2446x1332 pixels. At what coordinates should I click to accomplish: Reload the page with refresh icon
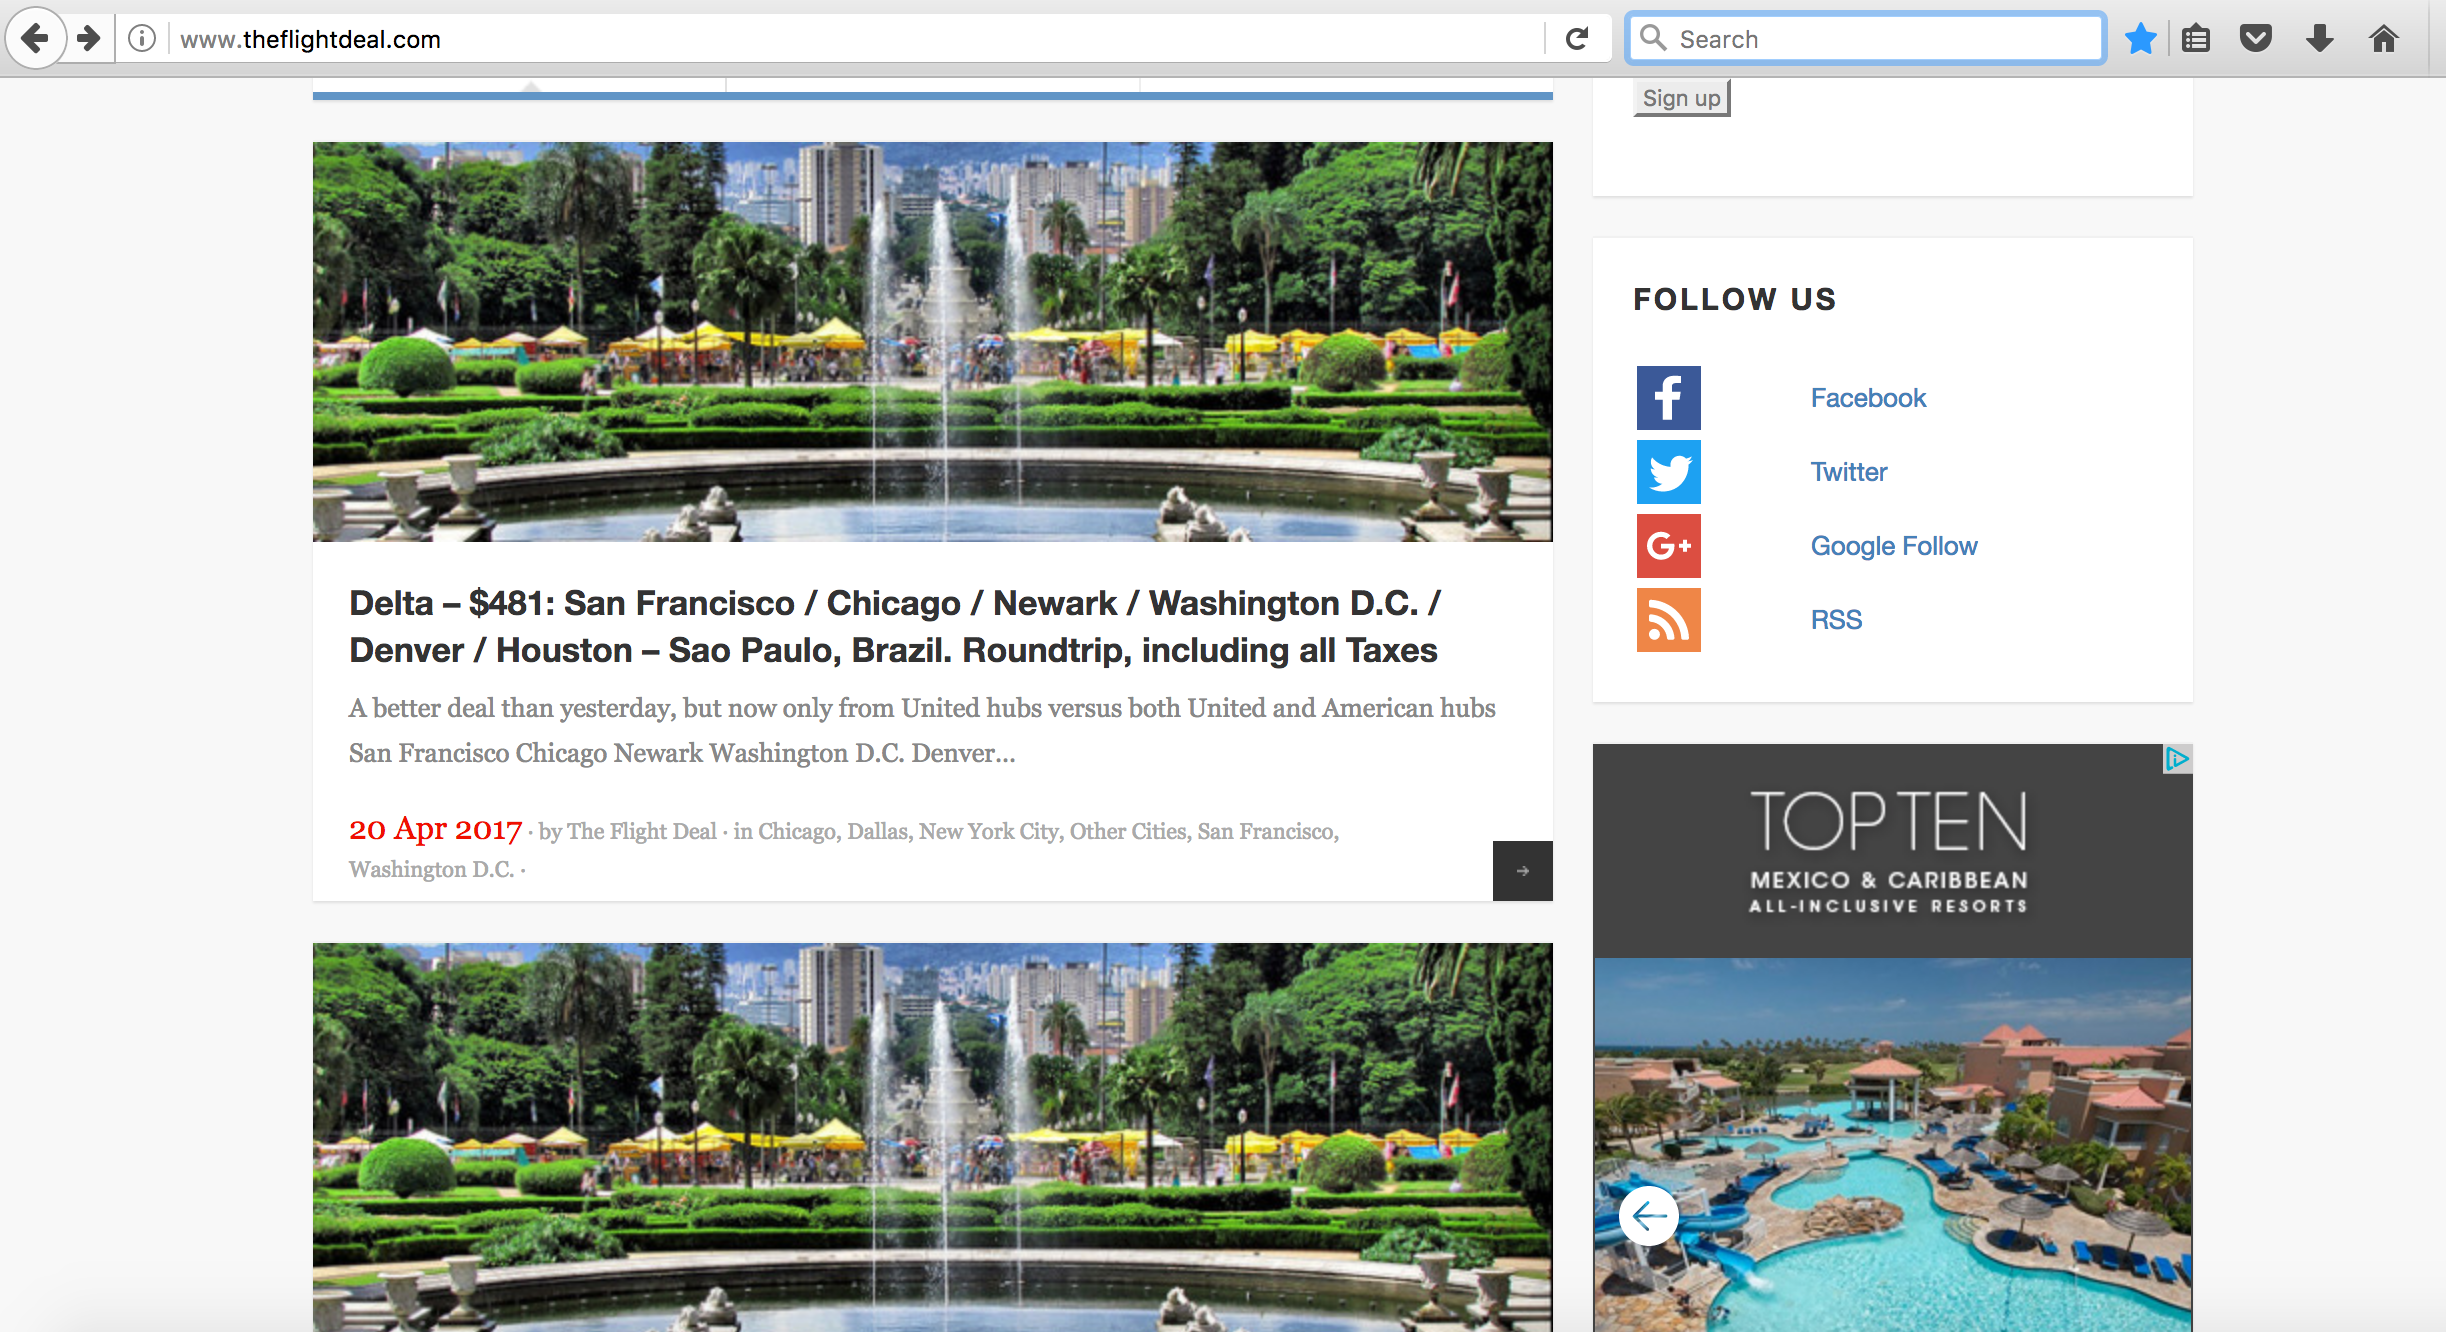click(1577, 39)
